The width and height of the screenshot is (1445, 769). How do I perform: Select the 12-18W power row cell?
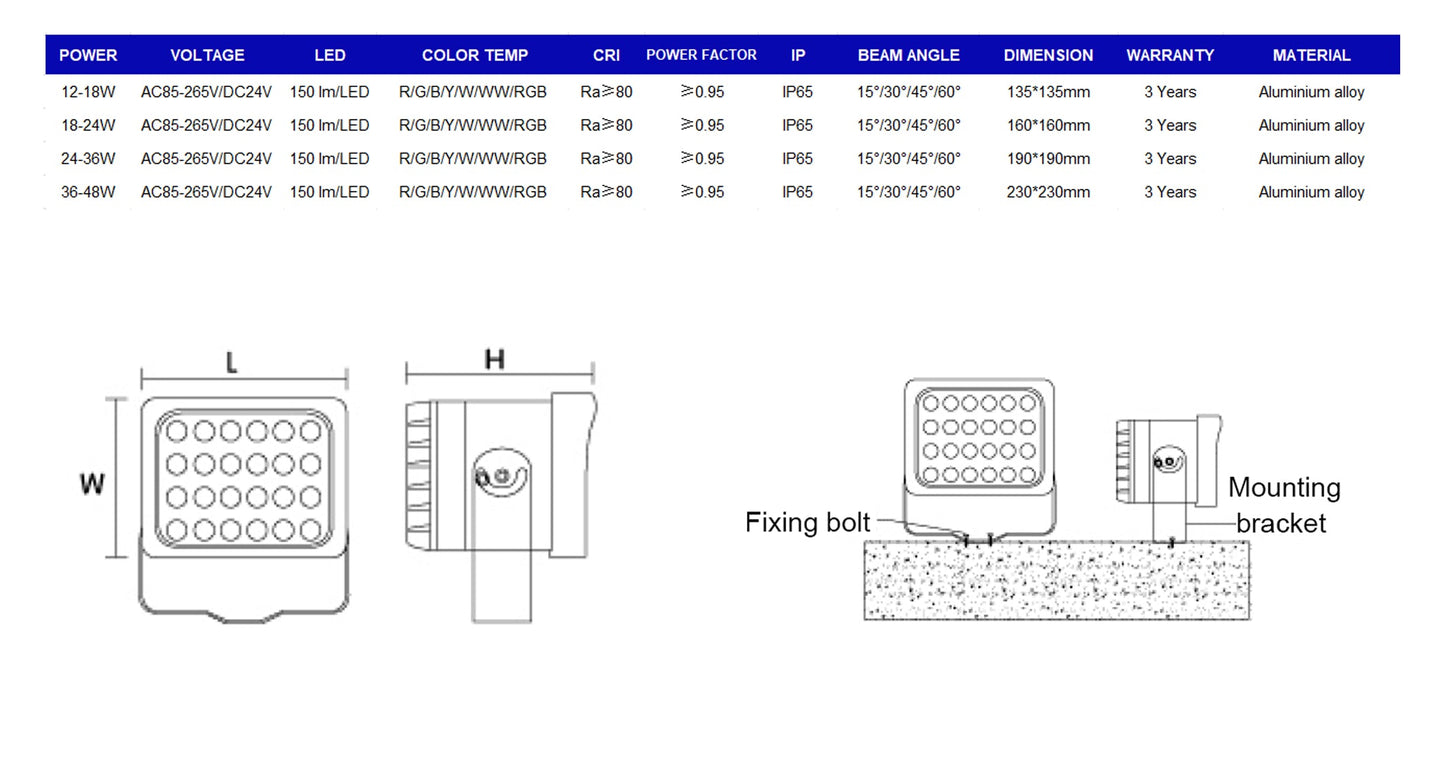[88, 92]
